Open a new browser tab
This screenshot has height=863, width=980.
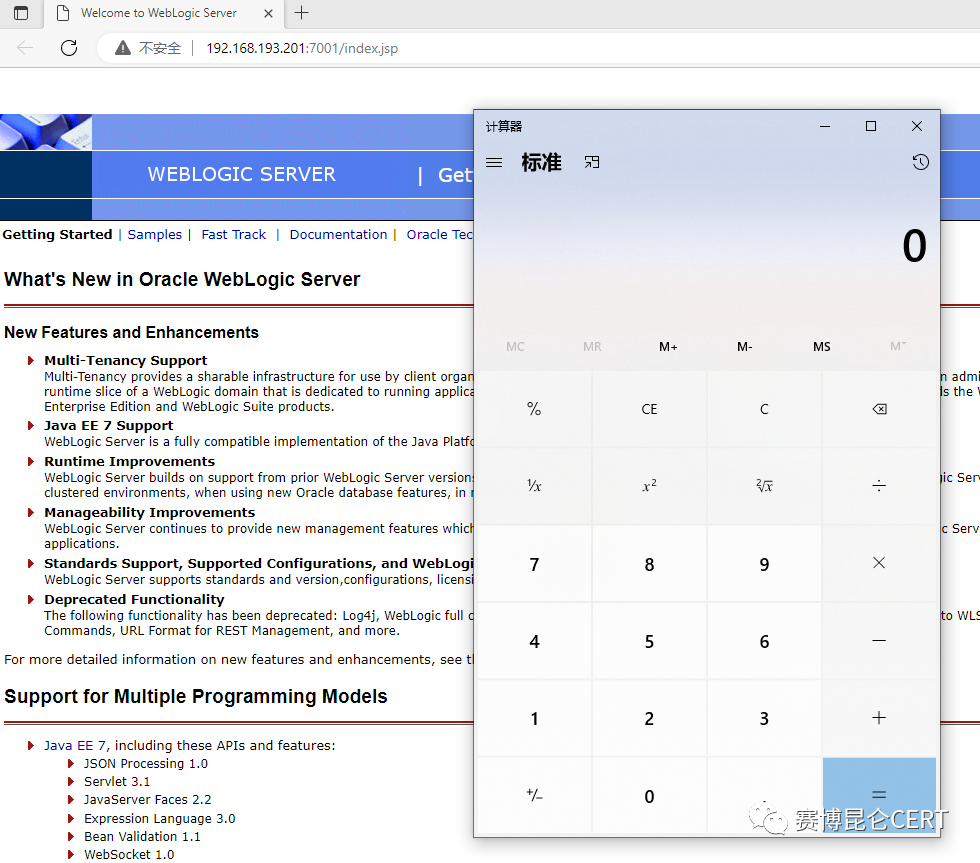pyautogui.click(x=301, y=13)
